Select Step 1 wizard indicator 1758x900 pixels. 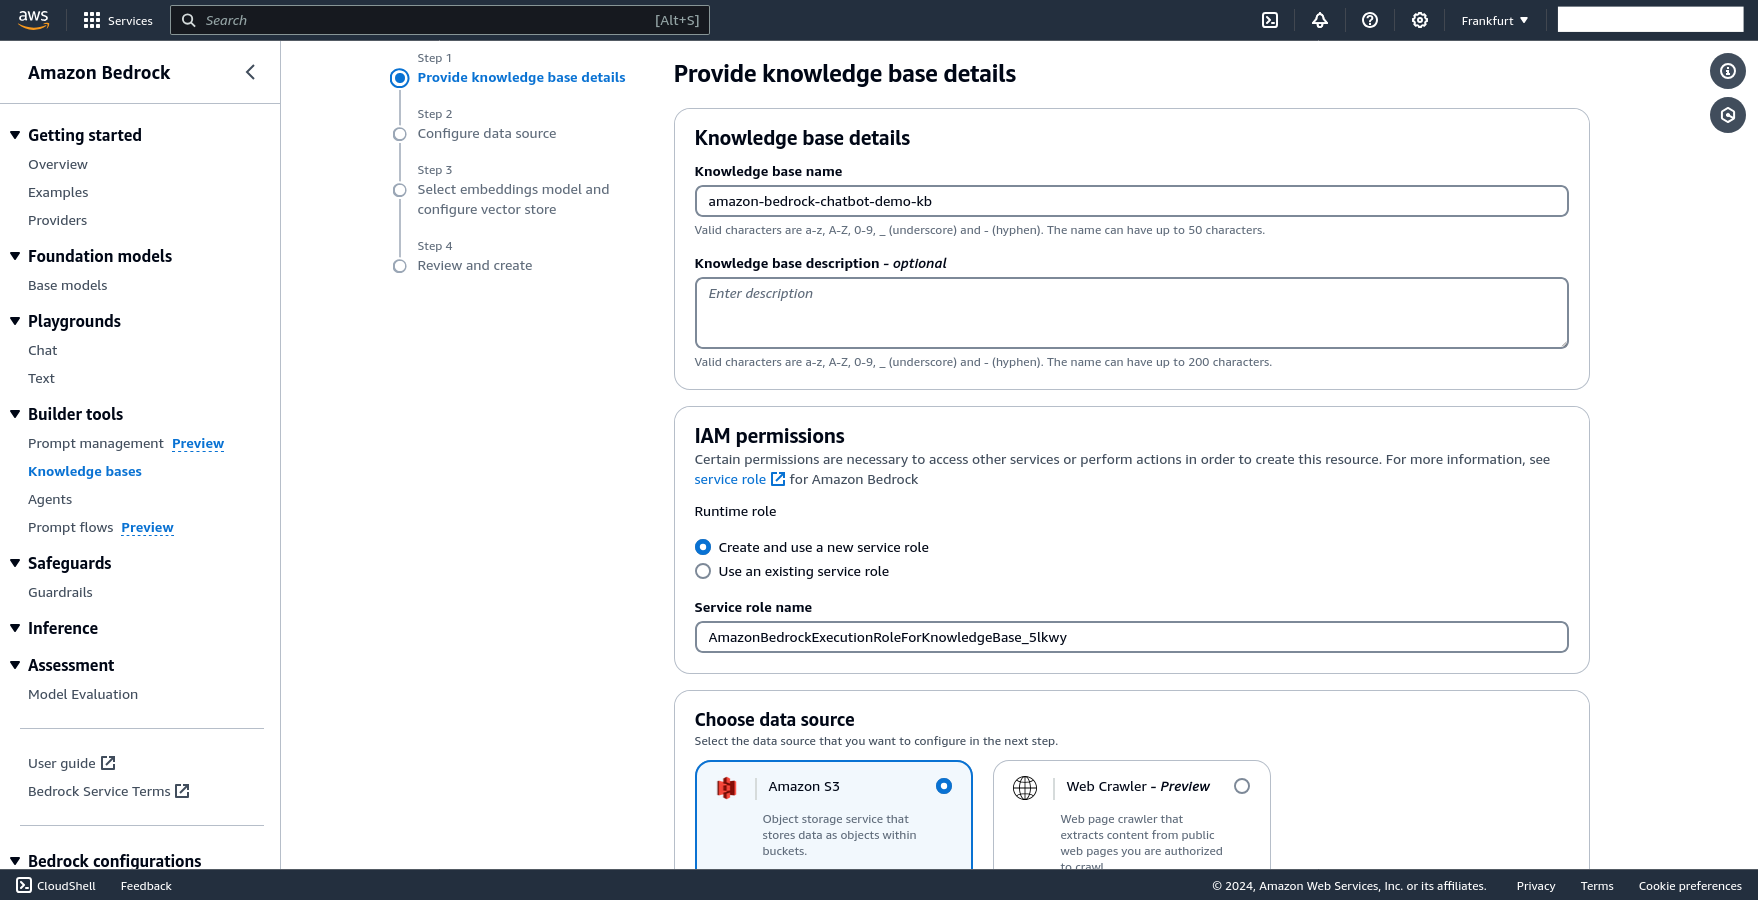[400, 78]
